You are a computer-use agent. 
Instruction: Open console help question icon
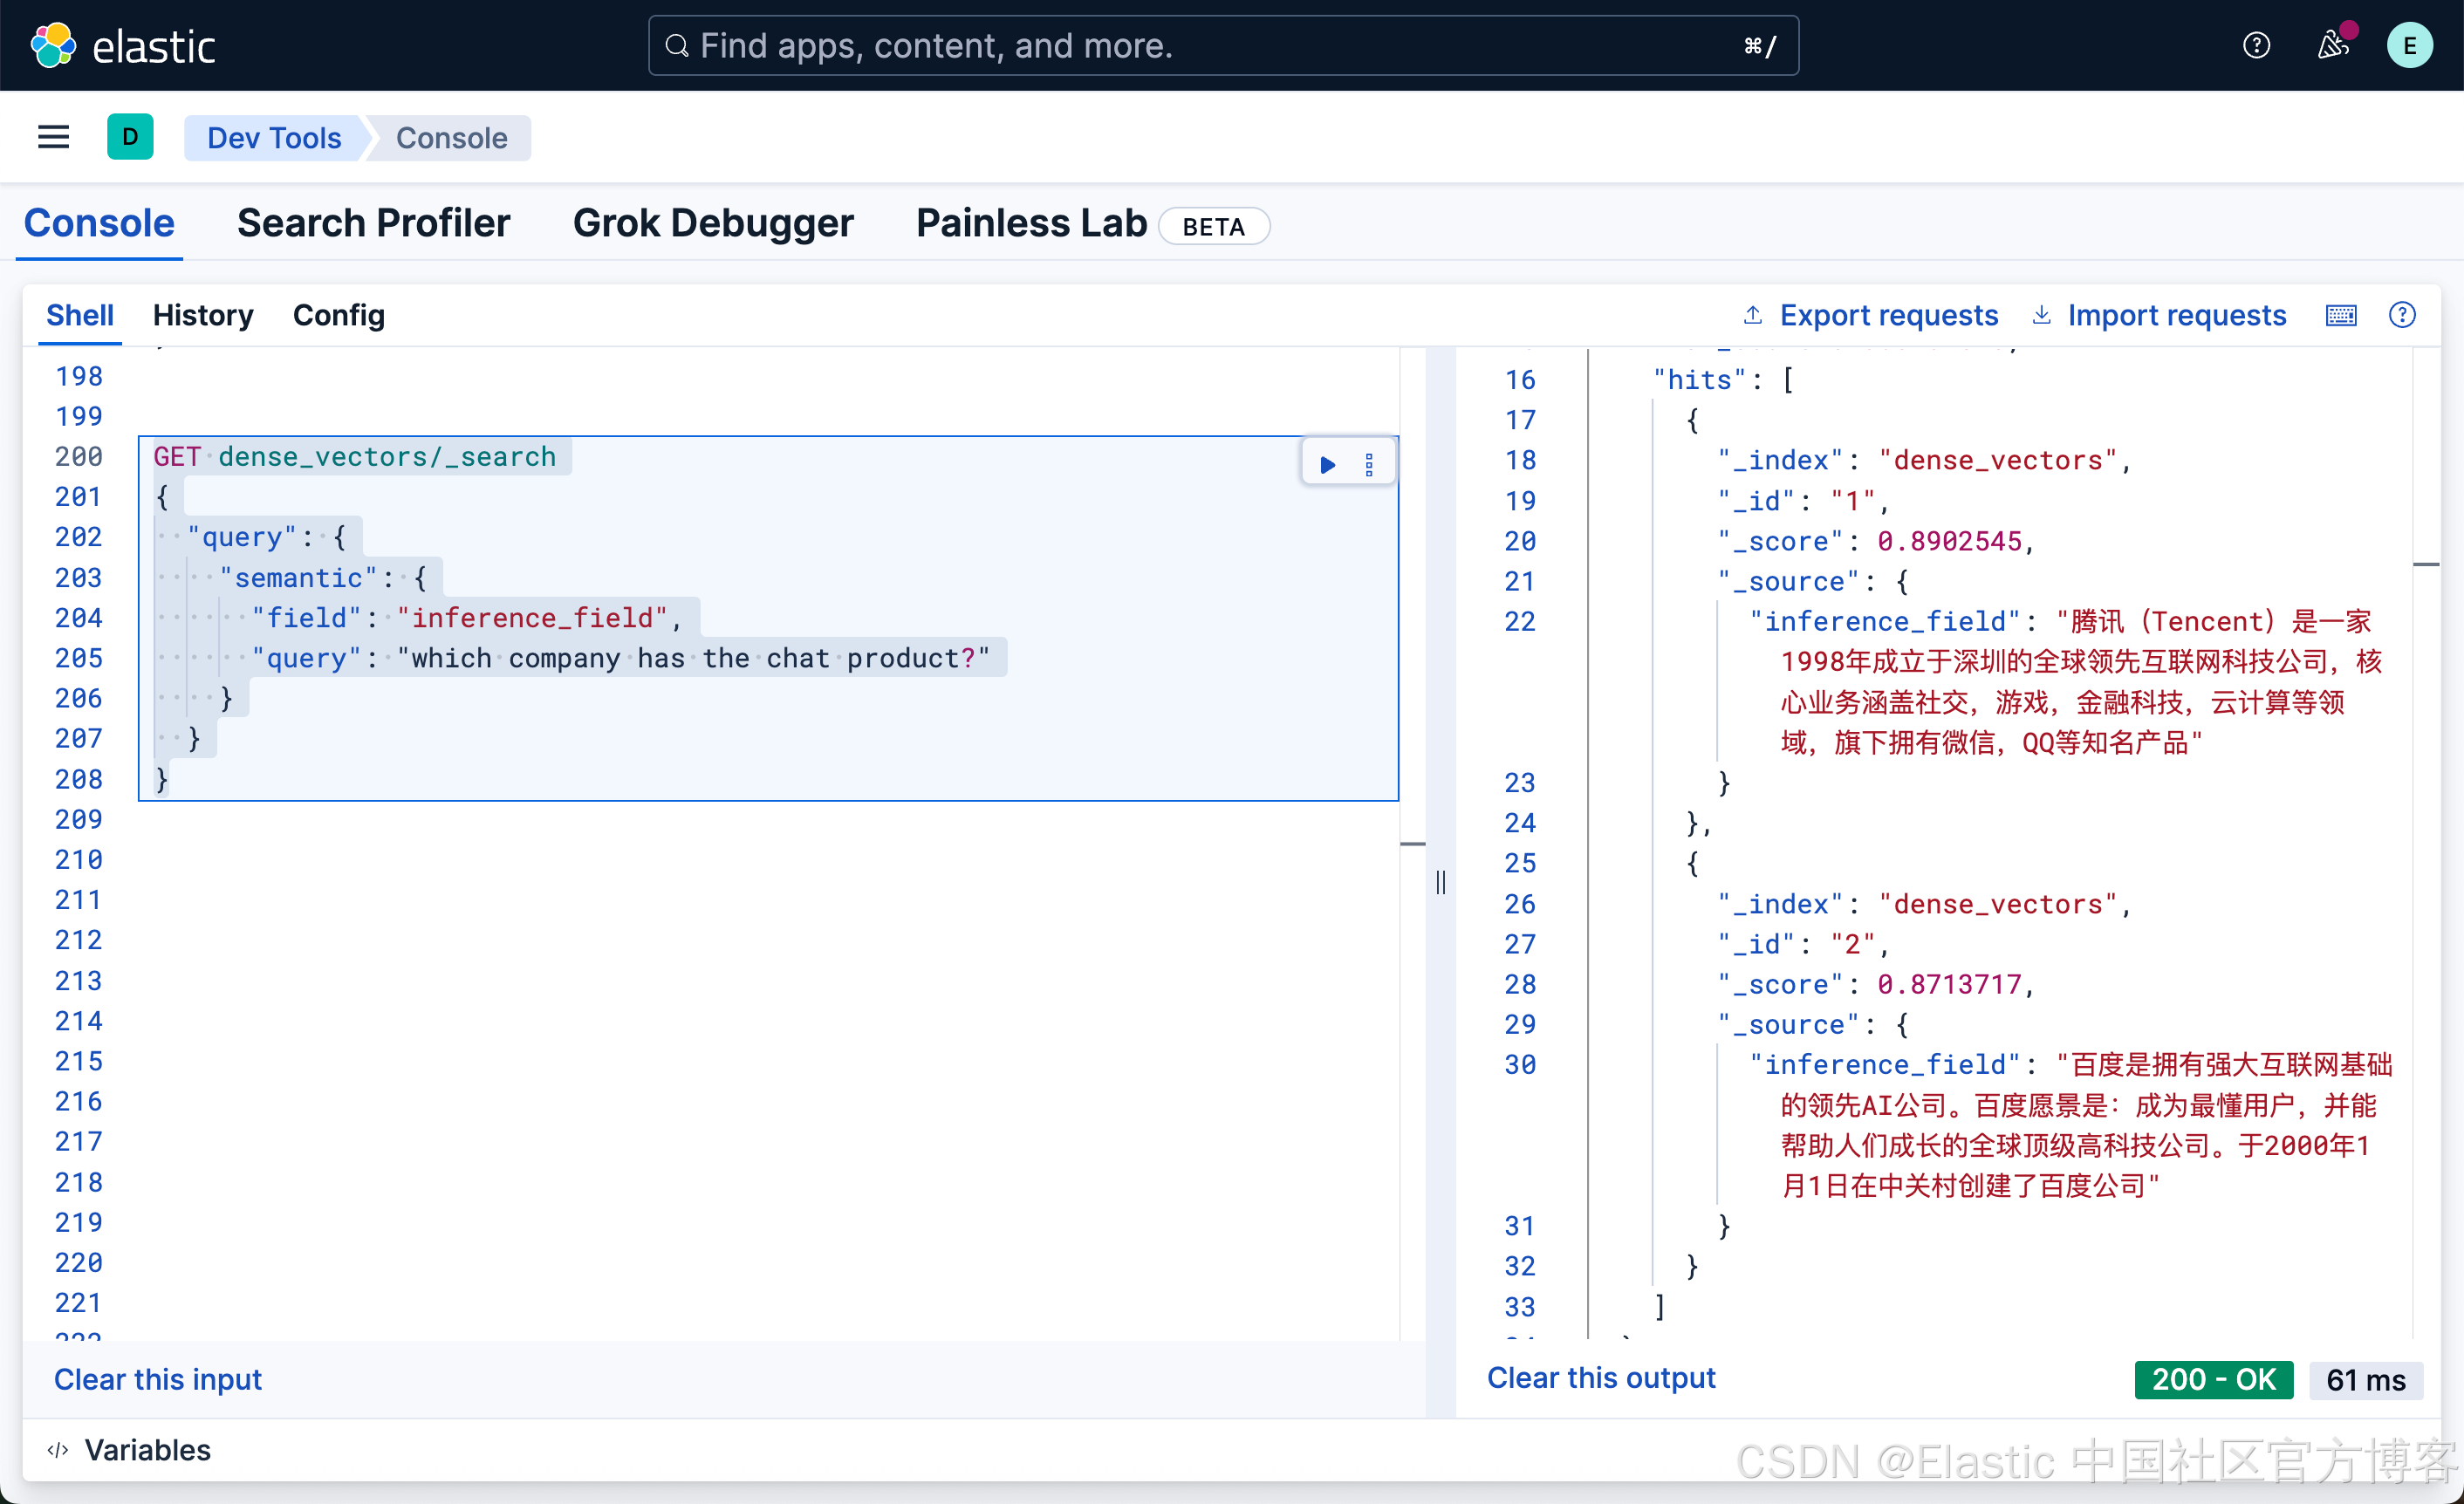pyautogui.click(x=2401, y=316)
